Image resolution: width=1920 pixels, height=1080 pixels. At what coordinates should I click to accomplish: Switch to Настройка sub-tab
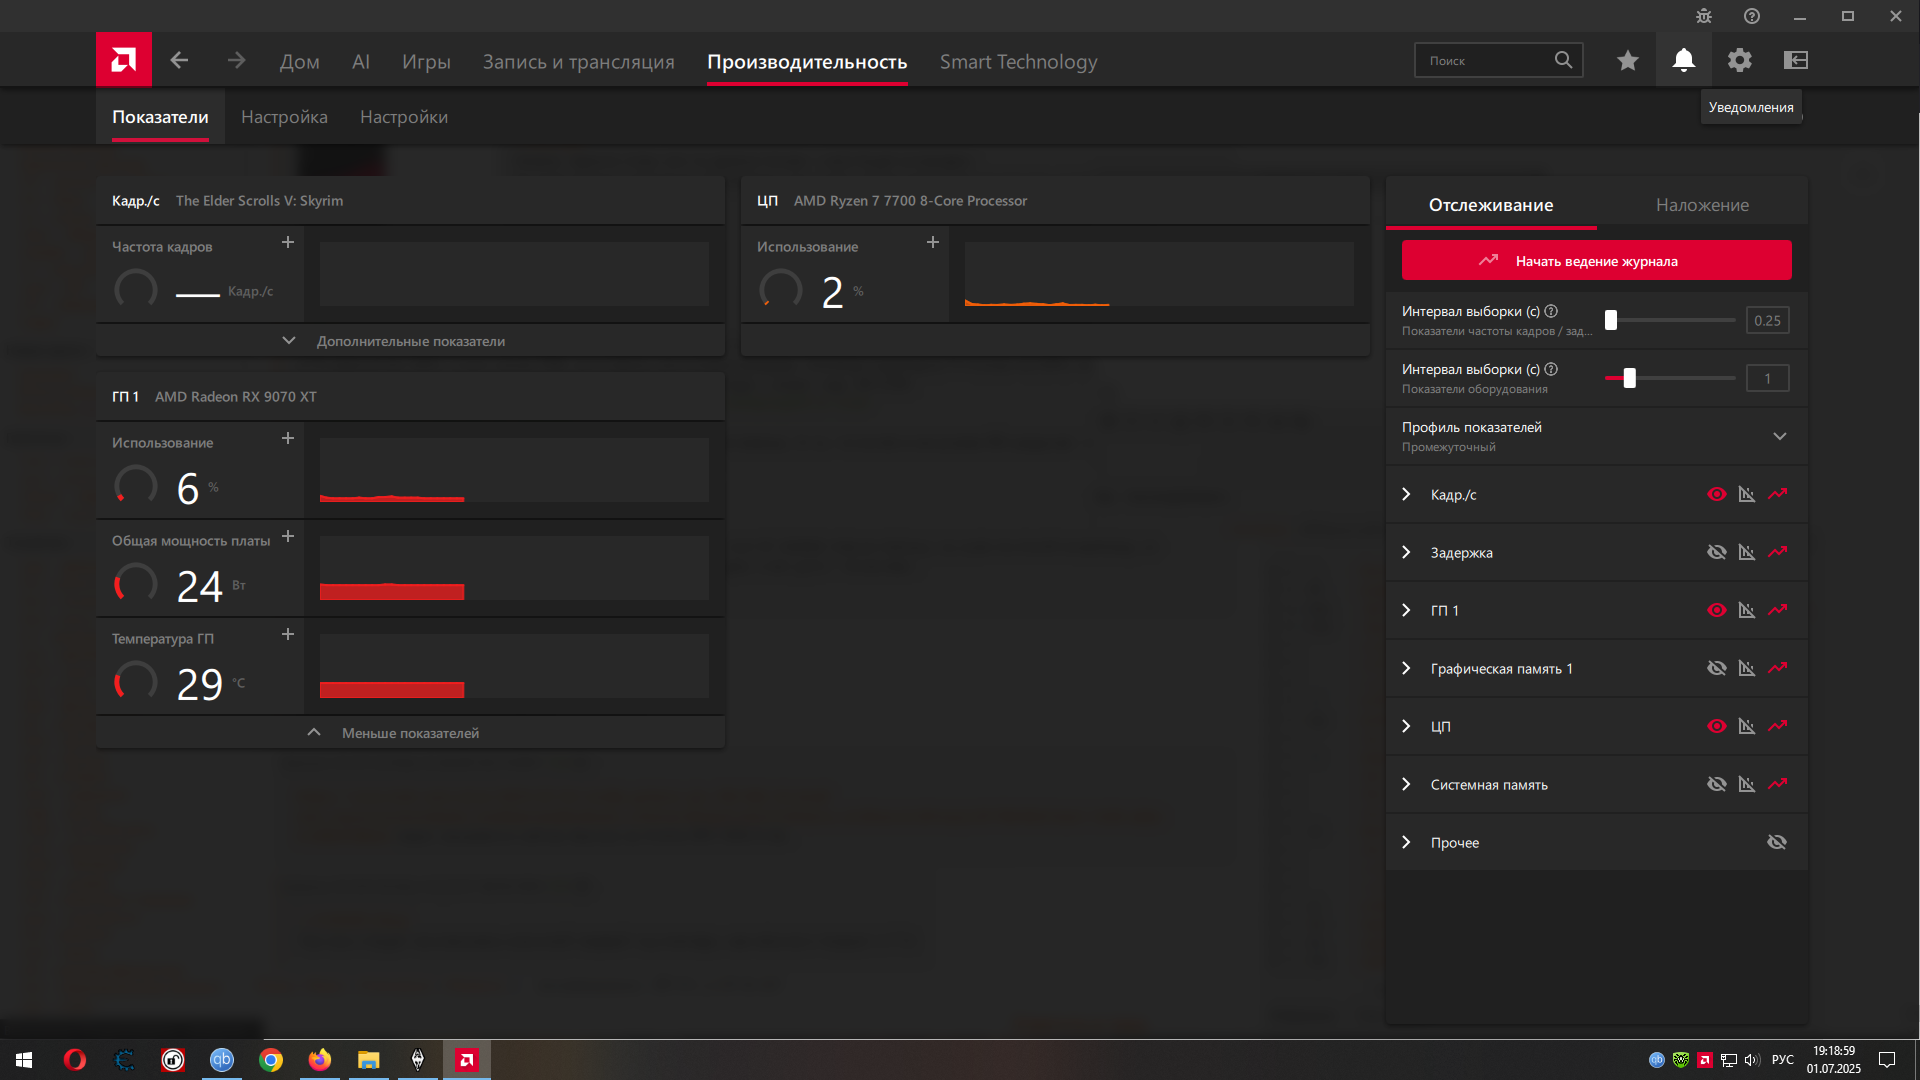tap(284, 117)
